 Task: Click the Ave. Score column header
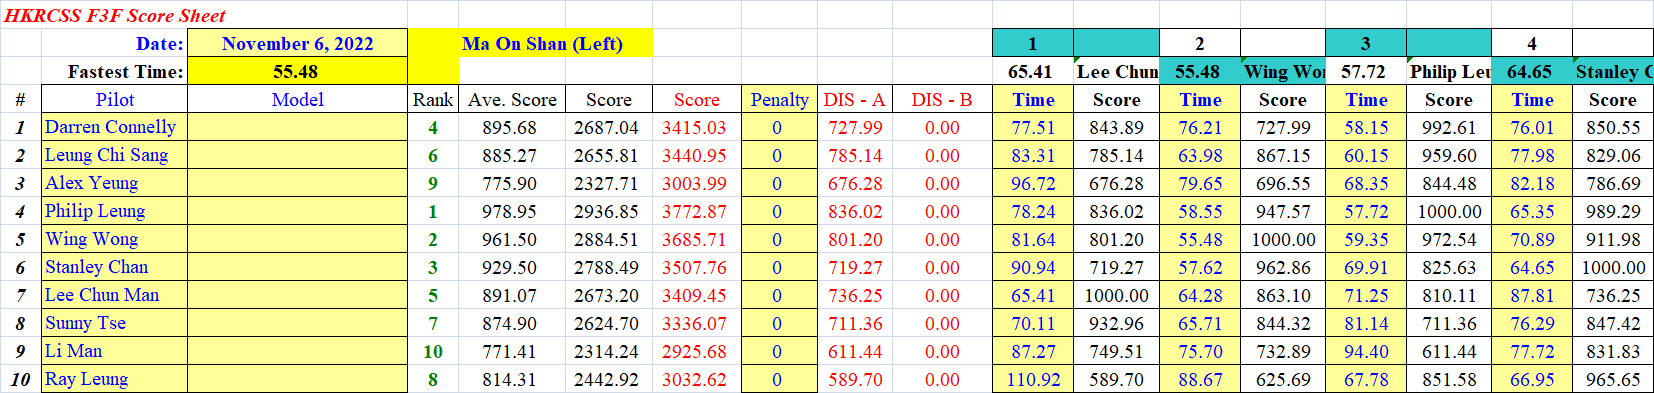(512, 99)
